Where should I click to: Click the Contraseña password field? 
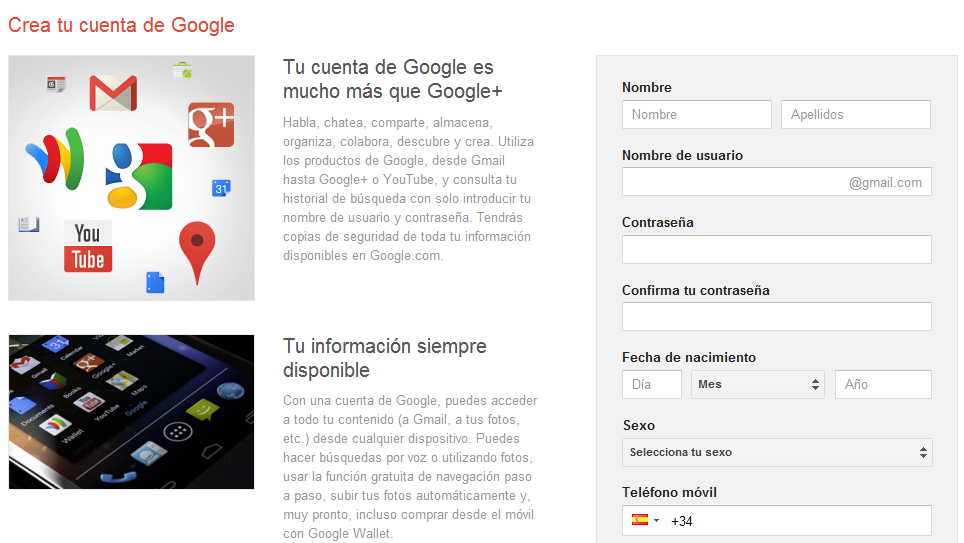(776, 249)
